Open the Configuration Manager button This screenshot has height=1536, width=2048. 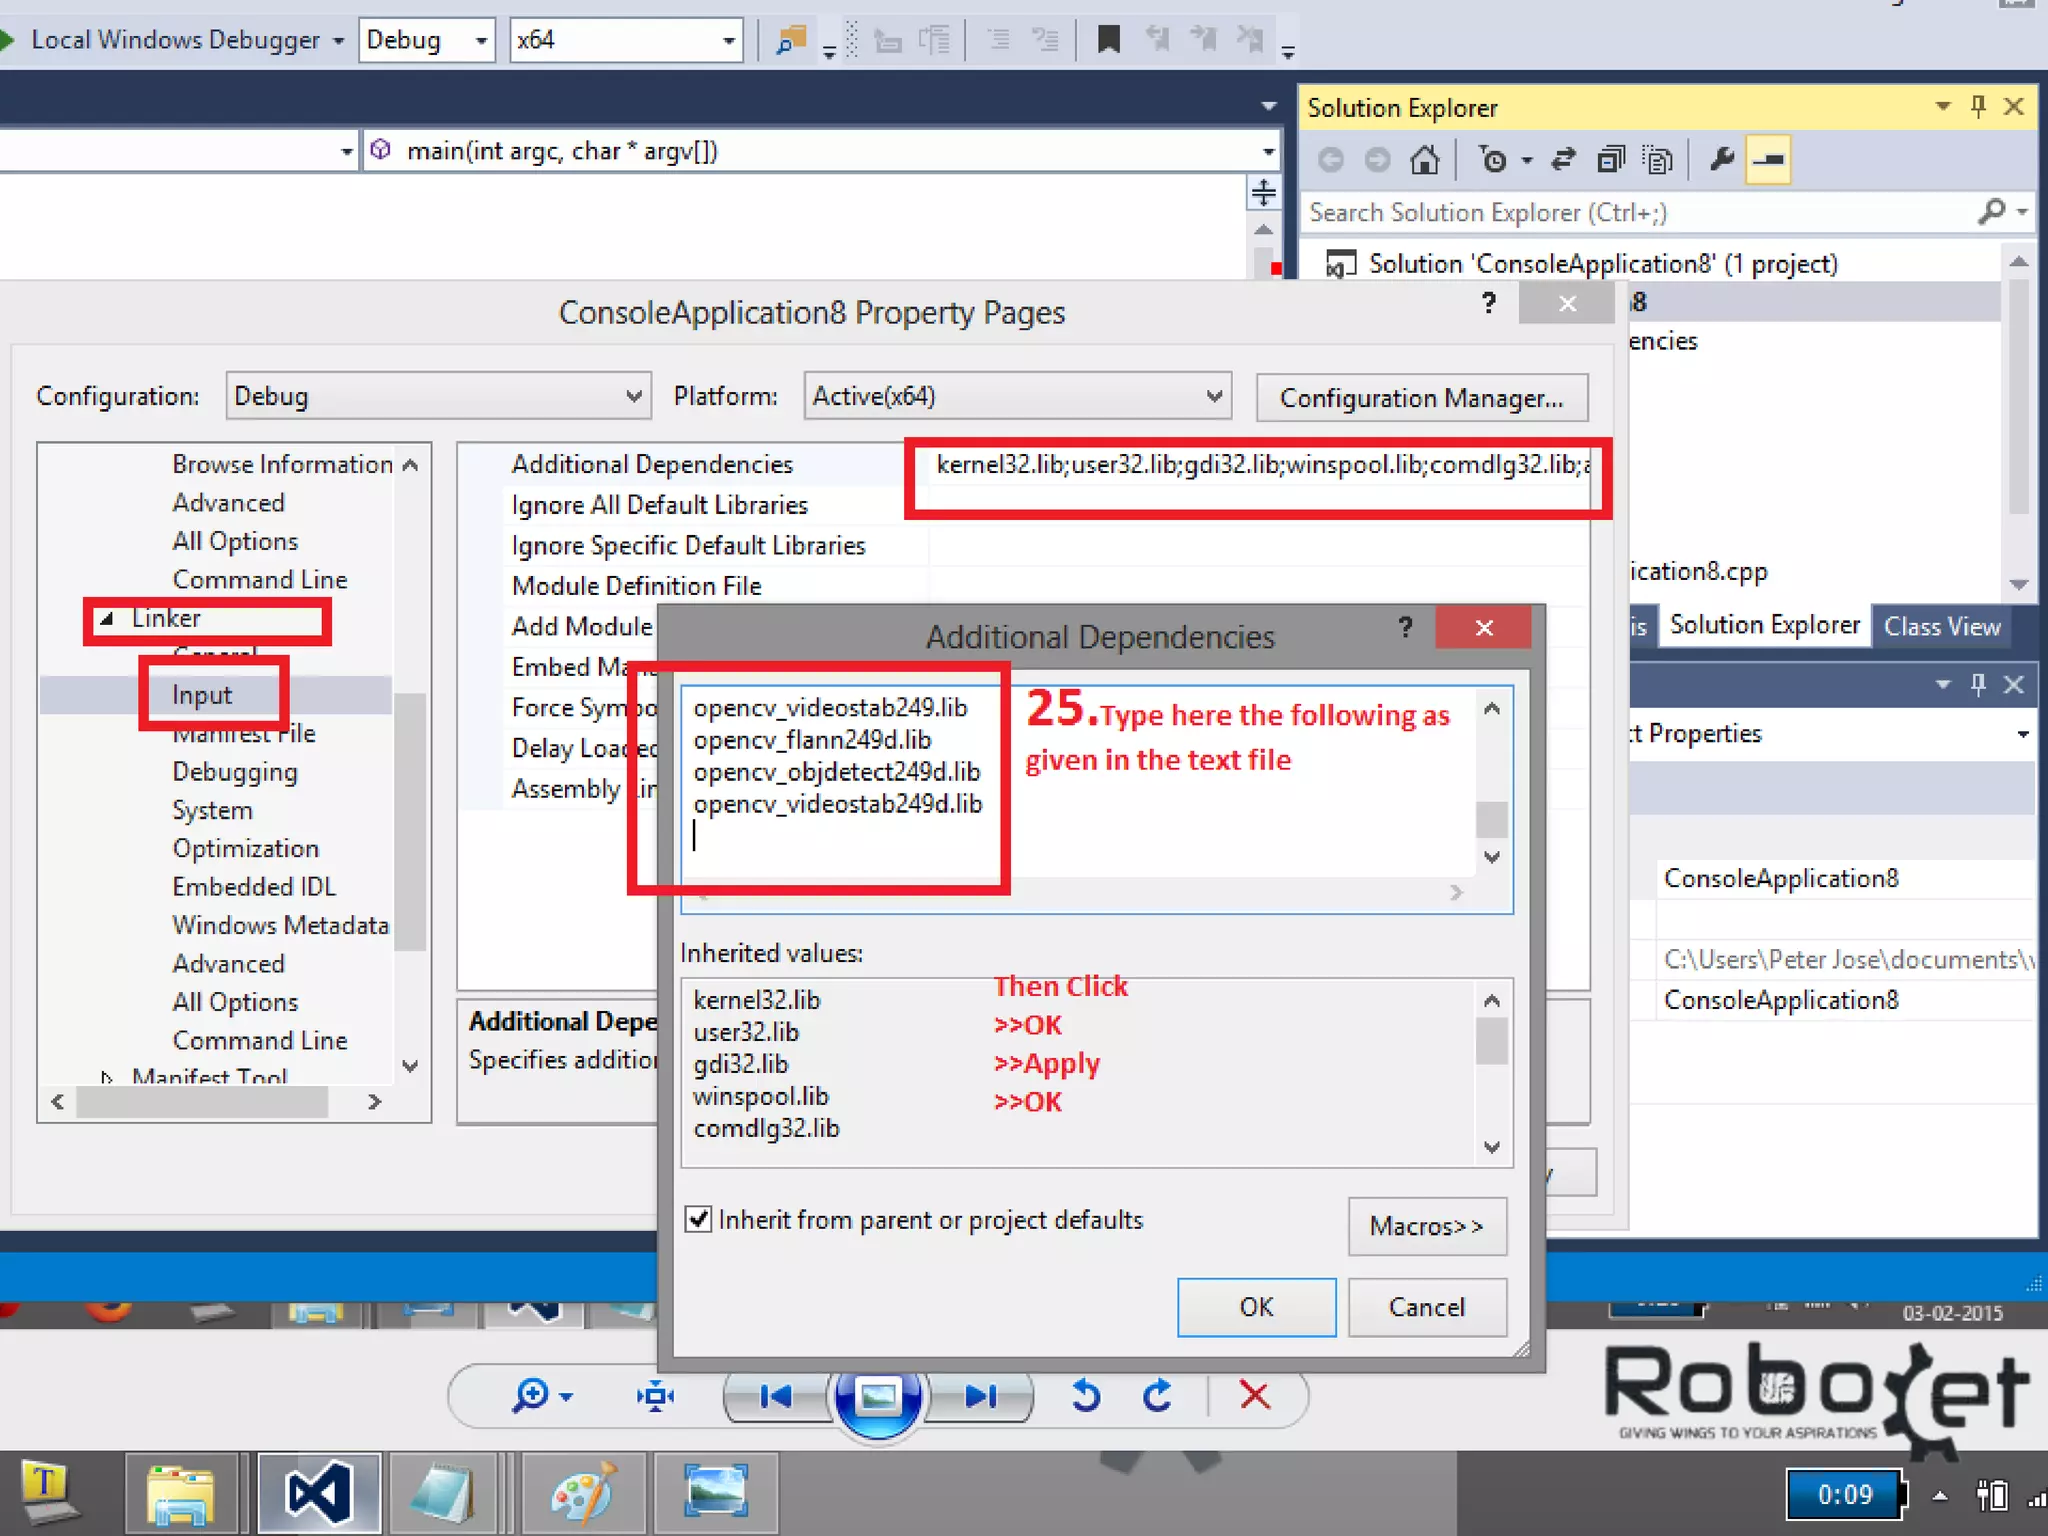(1421, 398)
